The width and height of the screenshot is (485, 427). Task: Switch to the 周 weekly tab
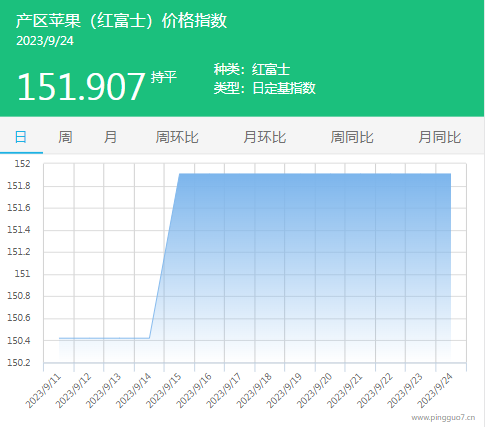pos(65,137)
